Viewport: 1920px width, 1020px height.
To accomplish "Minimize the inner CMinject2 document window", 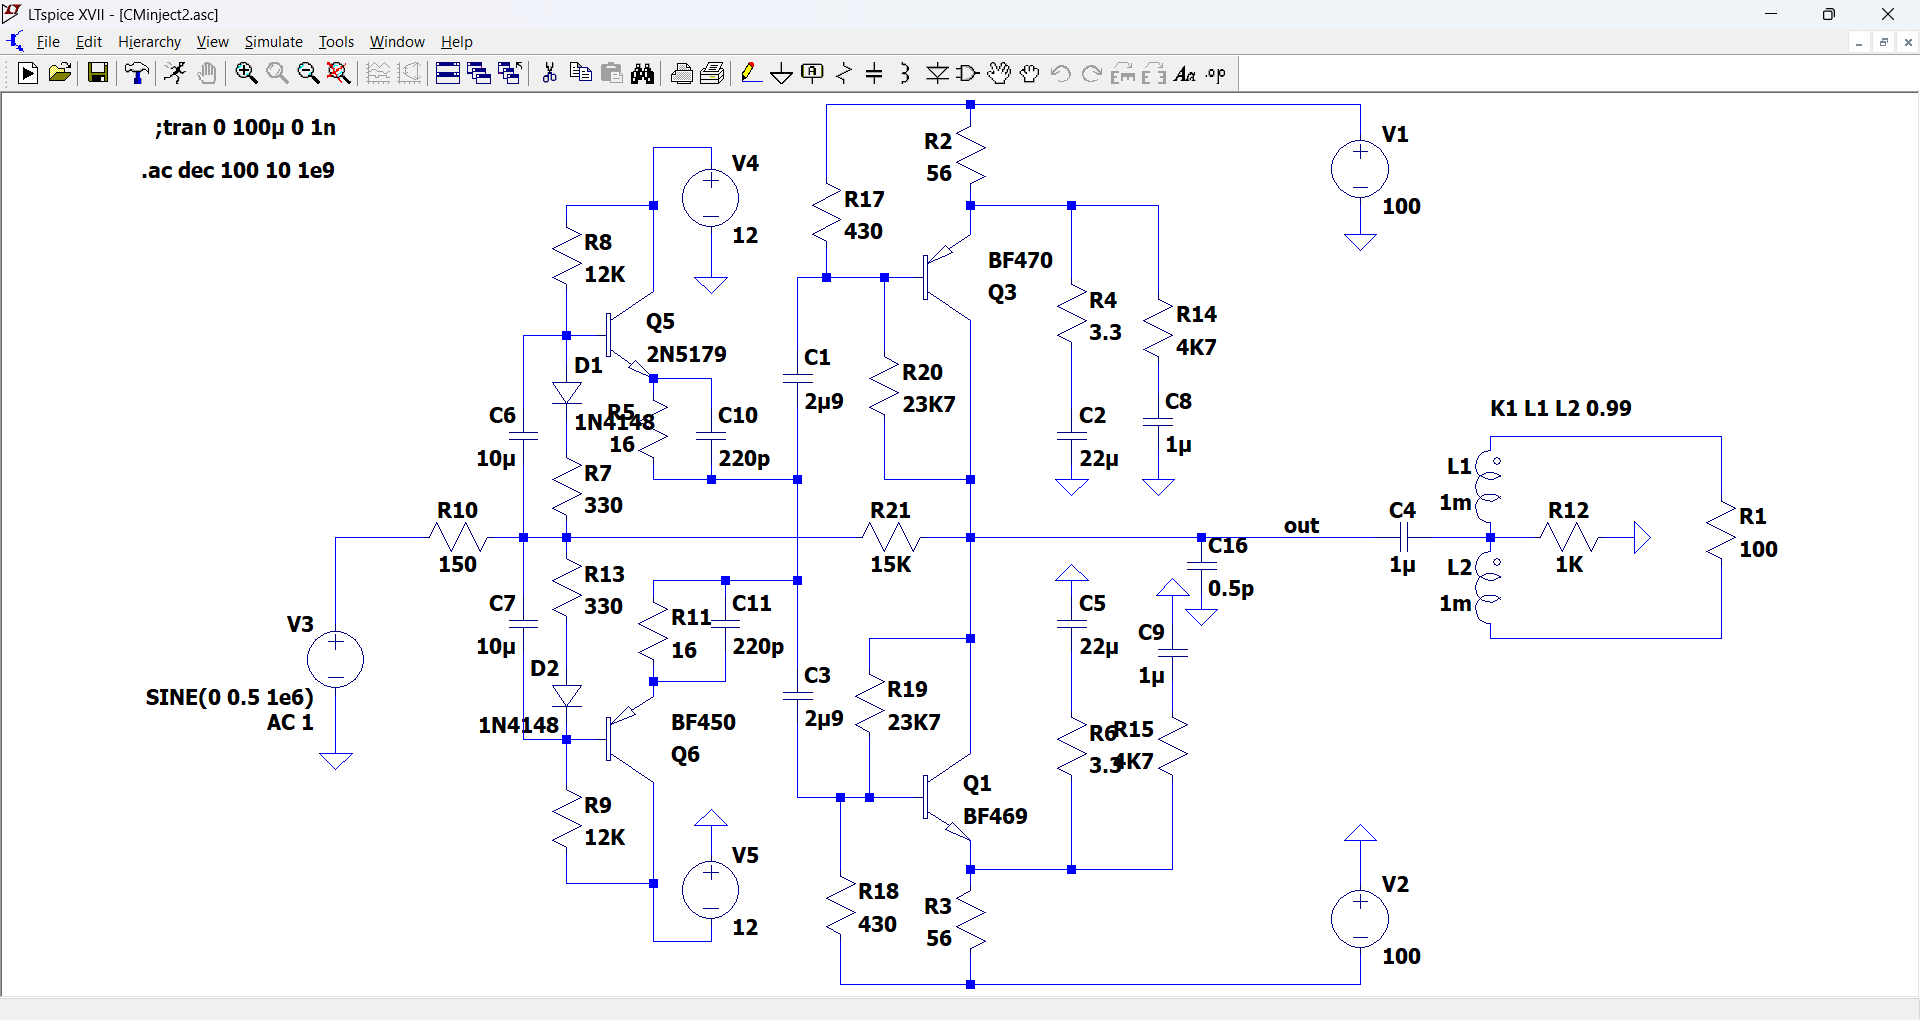I will pyautogui.click(x=1859, y=42).
